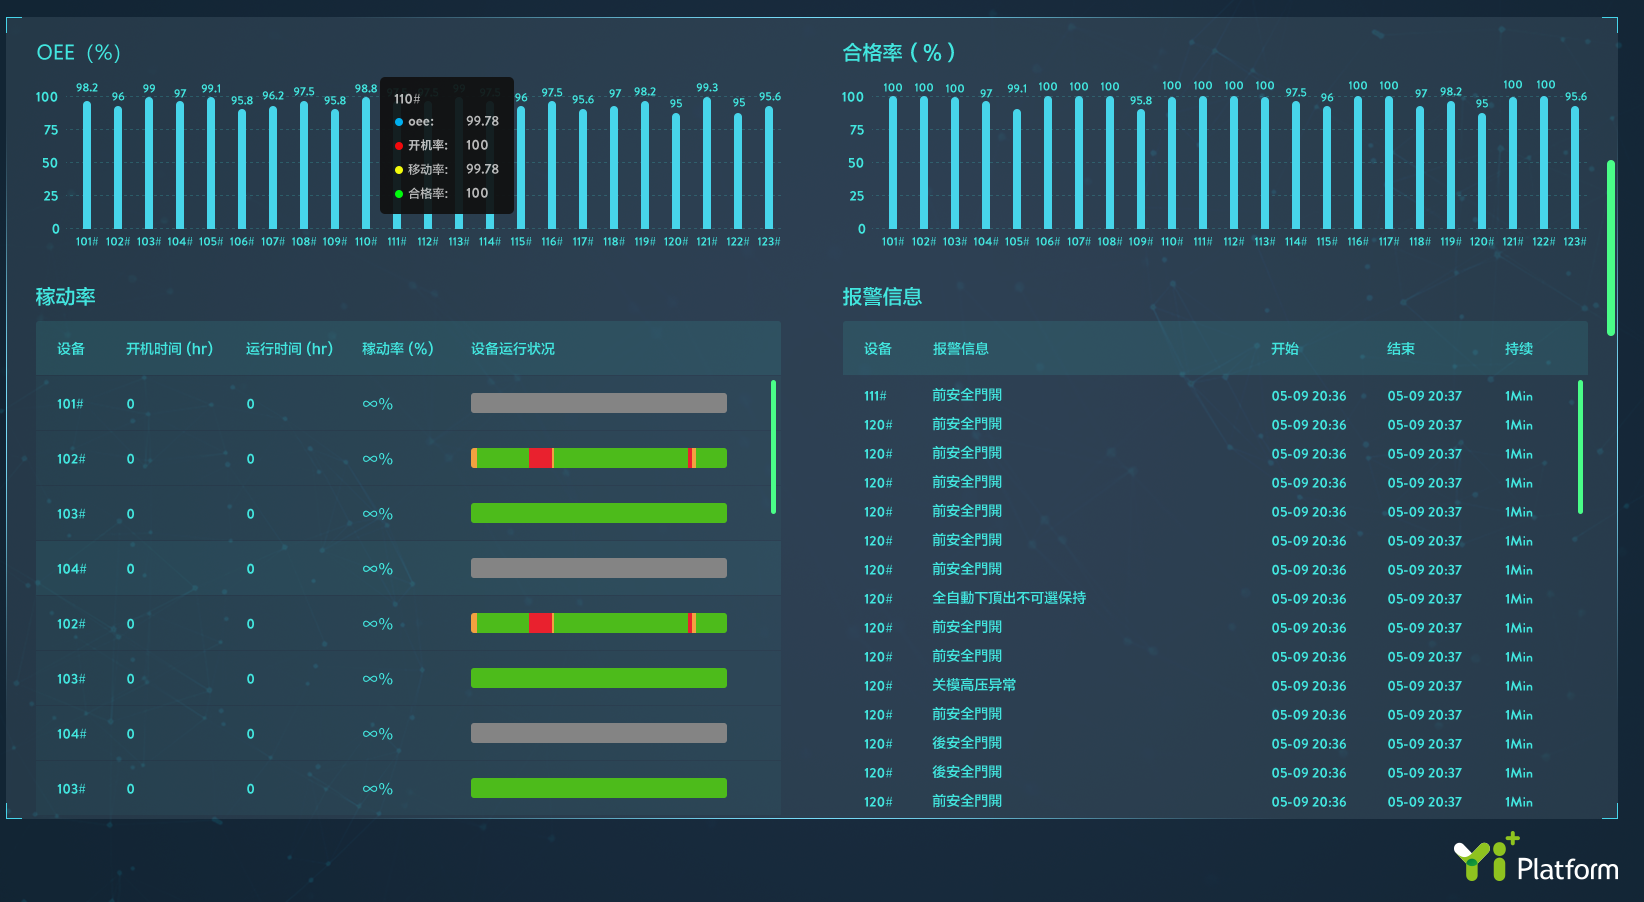This screenshot has height=902, width=1644.
Task: Click the 报警信息 table's vertical scrollbar
Action: [x=1580, y=446]
